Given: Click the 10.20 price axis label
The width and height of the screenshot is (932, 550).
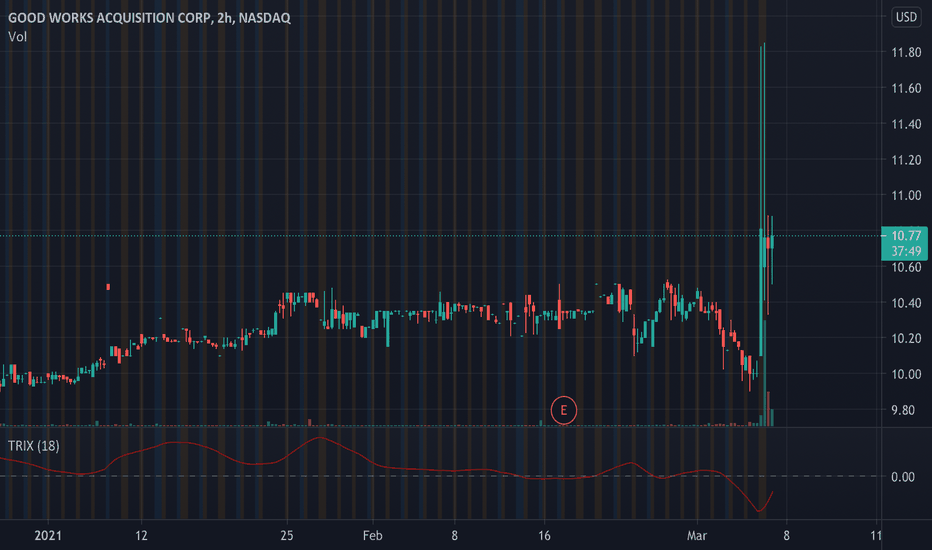Looking at the screenshot, I should (906, 339).
